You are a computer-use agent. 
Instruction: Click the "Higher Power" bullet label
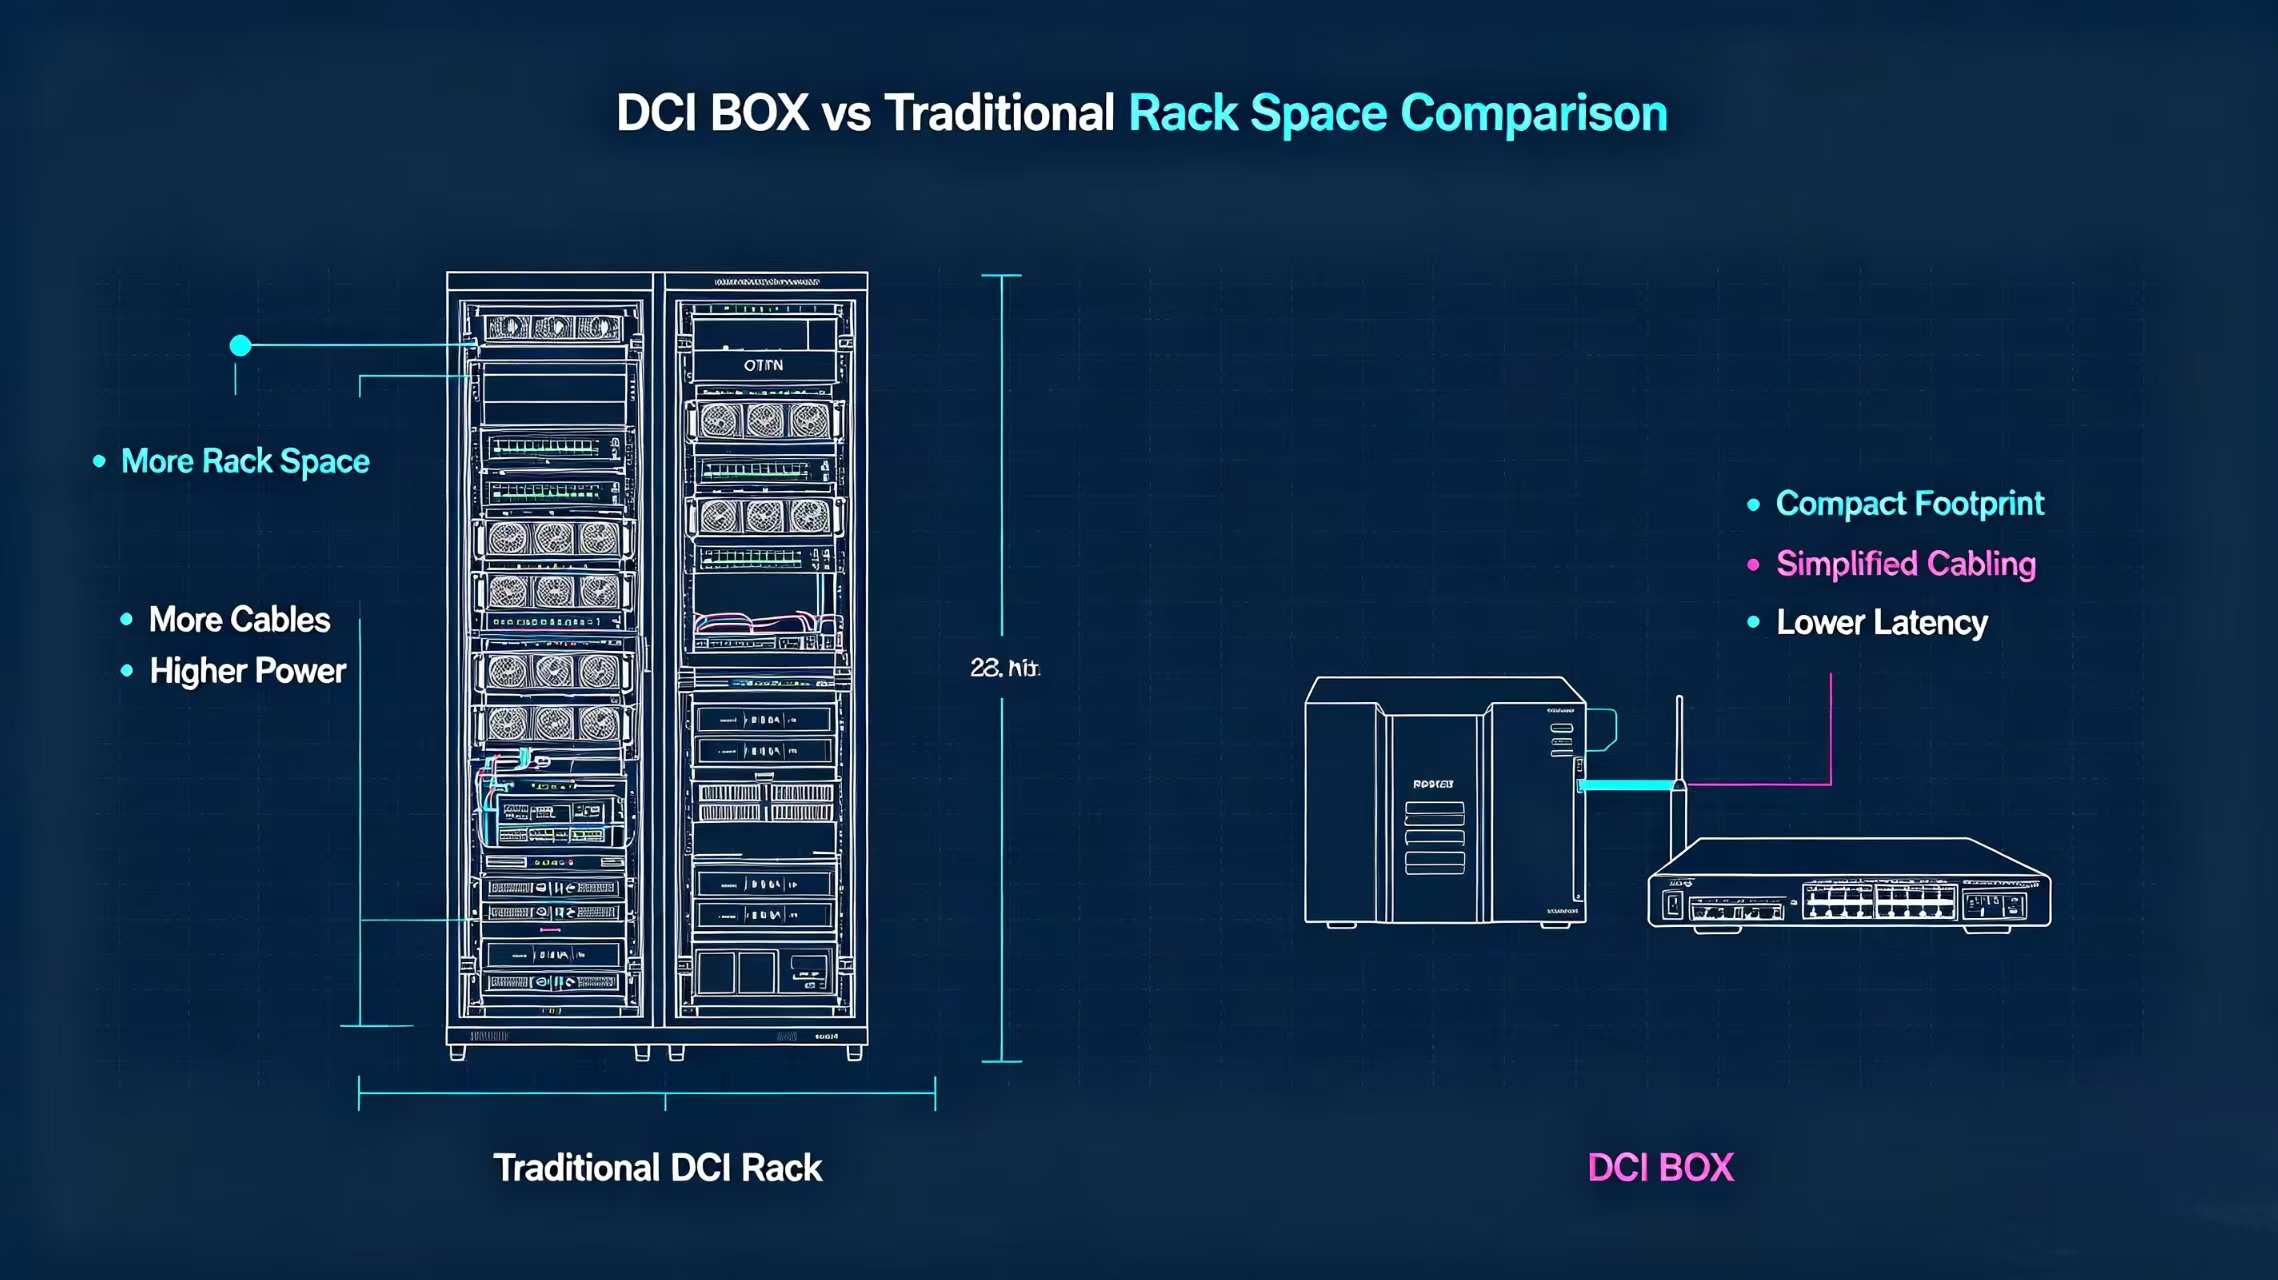point(247,671)
